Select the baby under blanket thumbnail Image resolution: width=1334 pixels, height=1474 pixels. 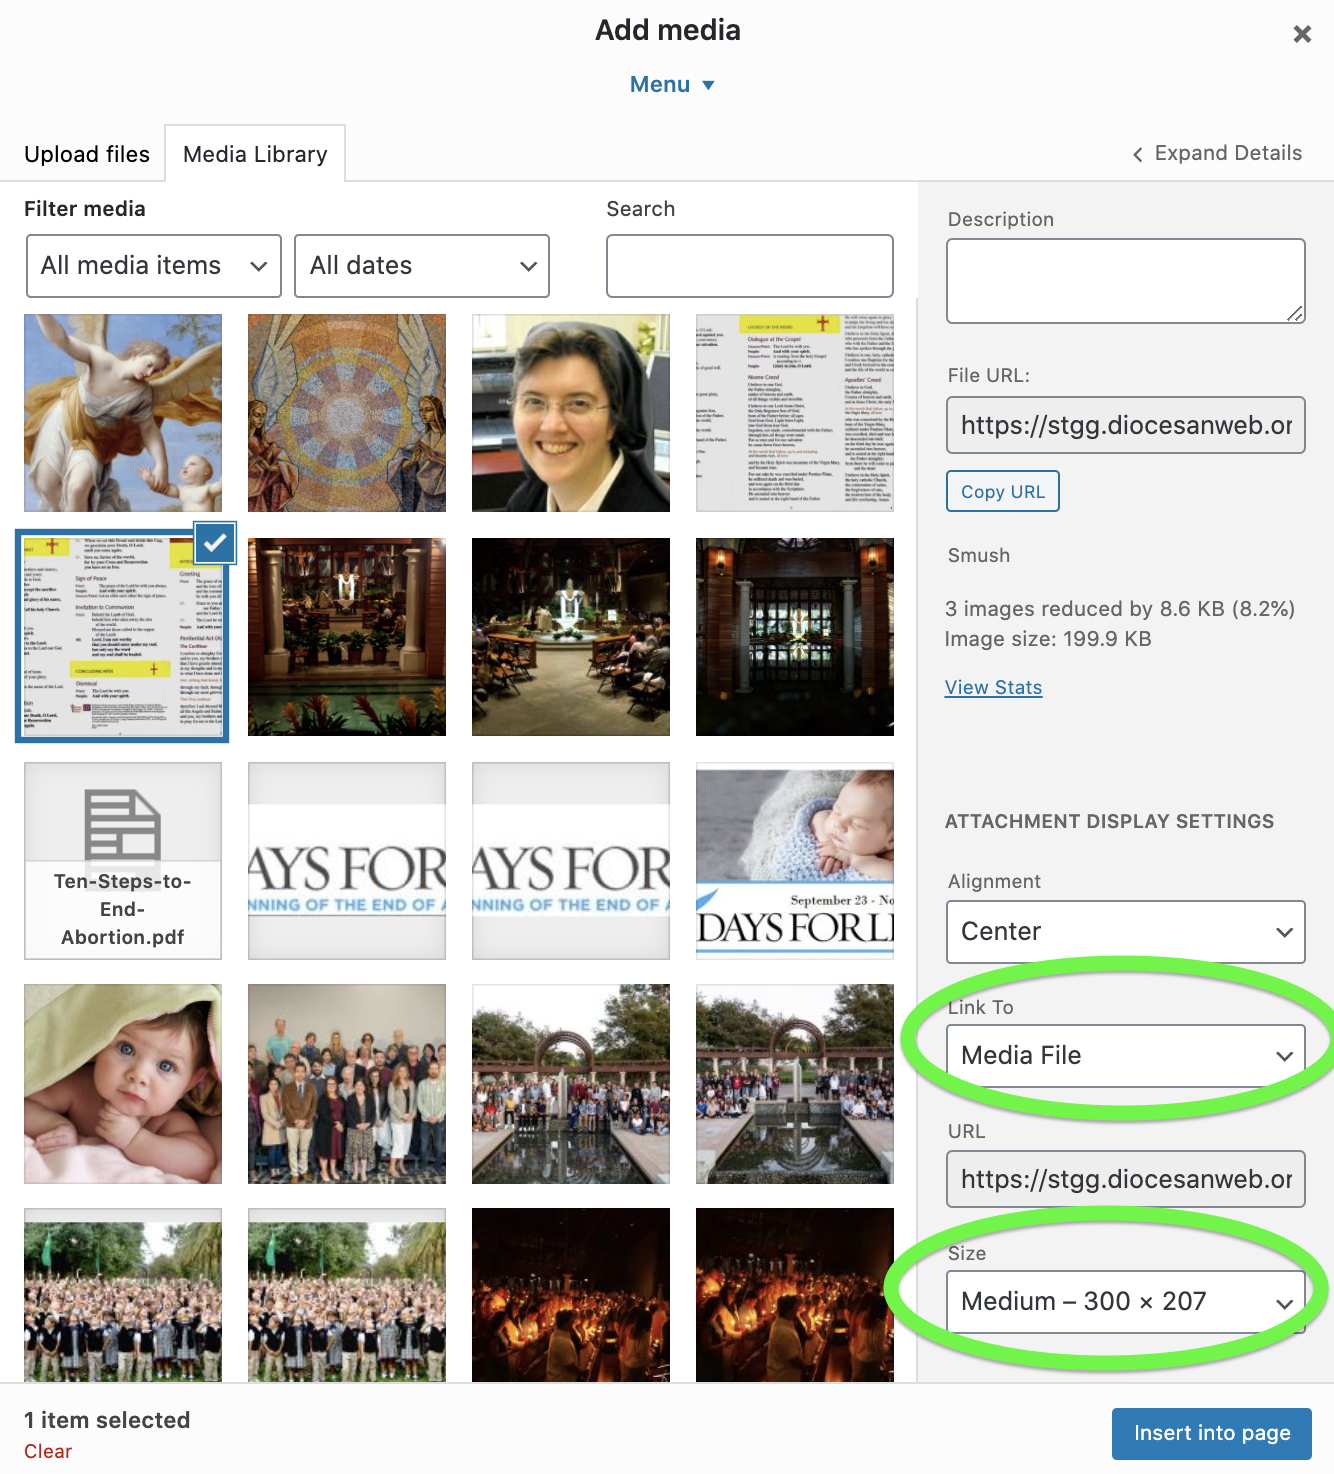coord(123,1084)
